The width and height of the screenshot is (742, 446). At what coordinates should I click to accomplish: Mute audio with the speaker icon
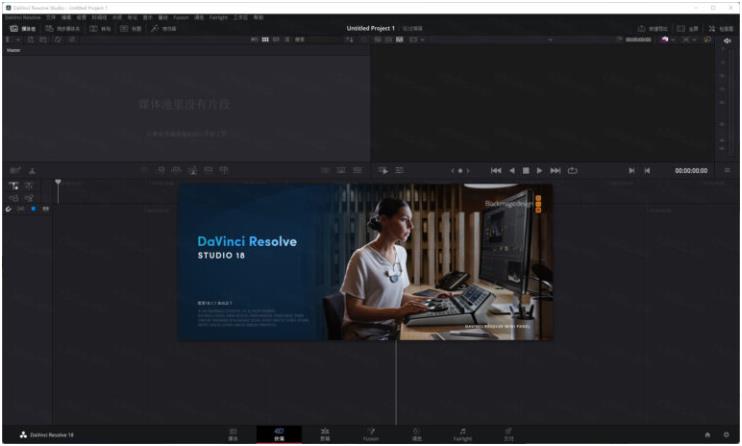(x=727, y=41)
